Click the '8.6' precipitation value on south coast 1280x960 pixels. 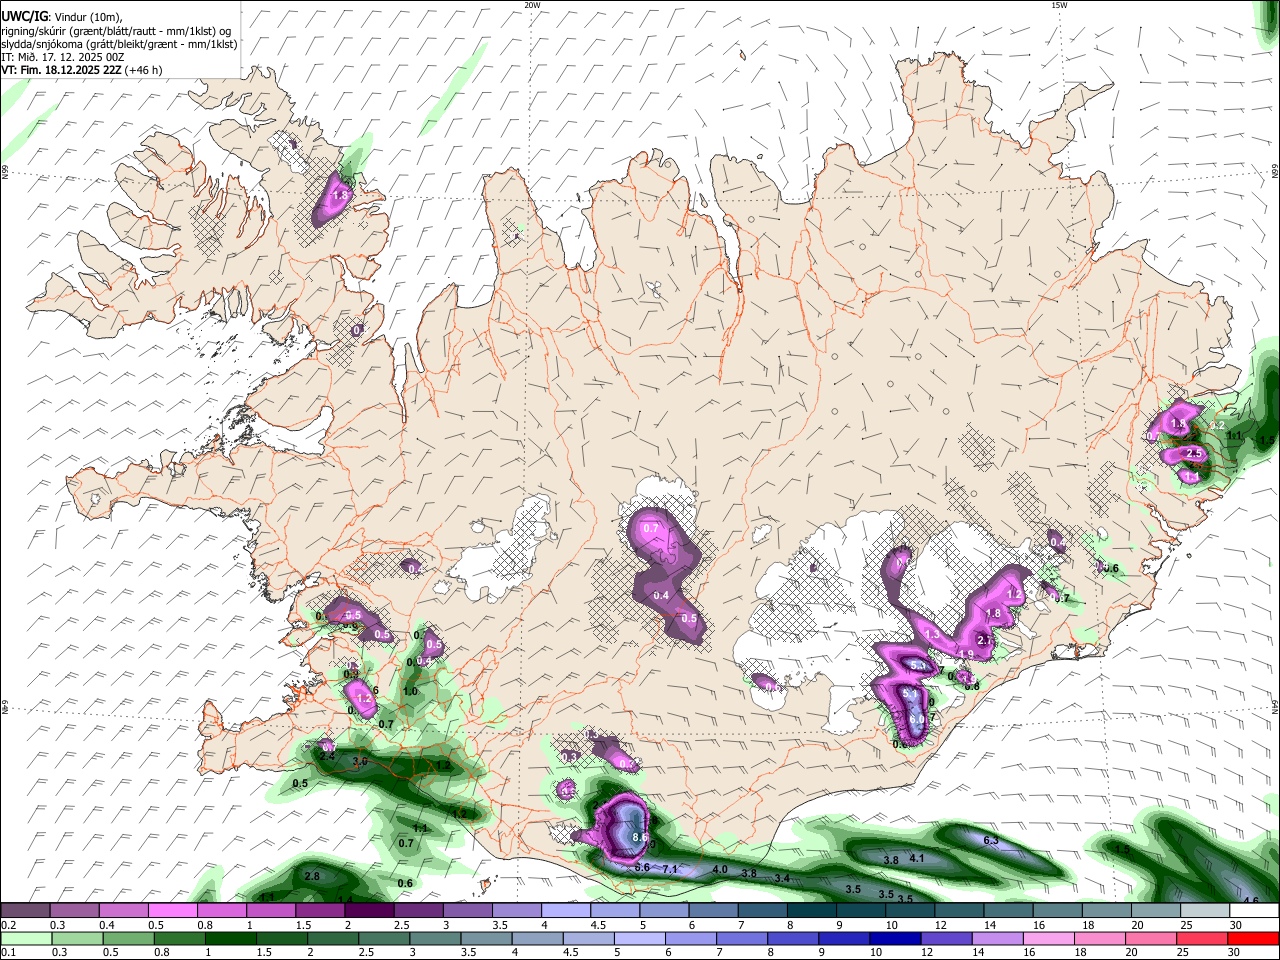pyautogui.click(x=641, y=838)
